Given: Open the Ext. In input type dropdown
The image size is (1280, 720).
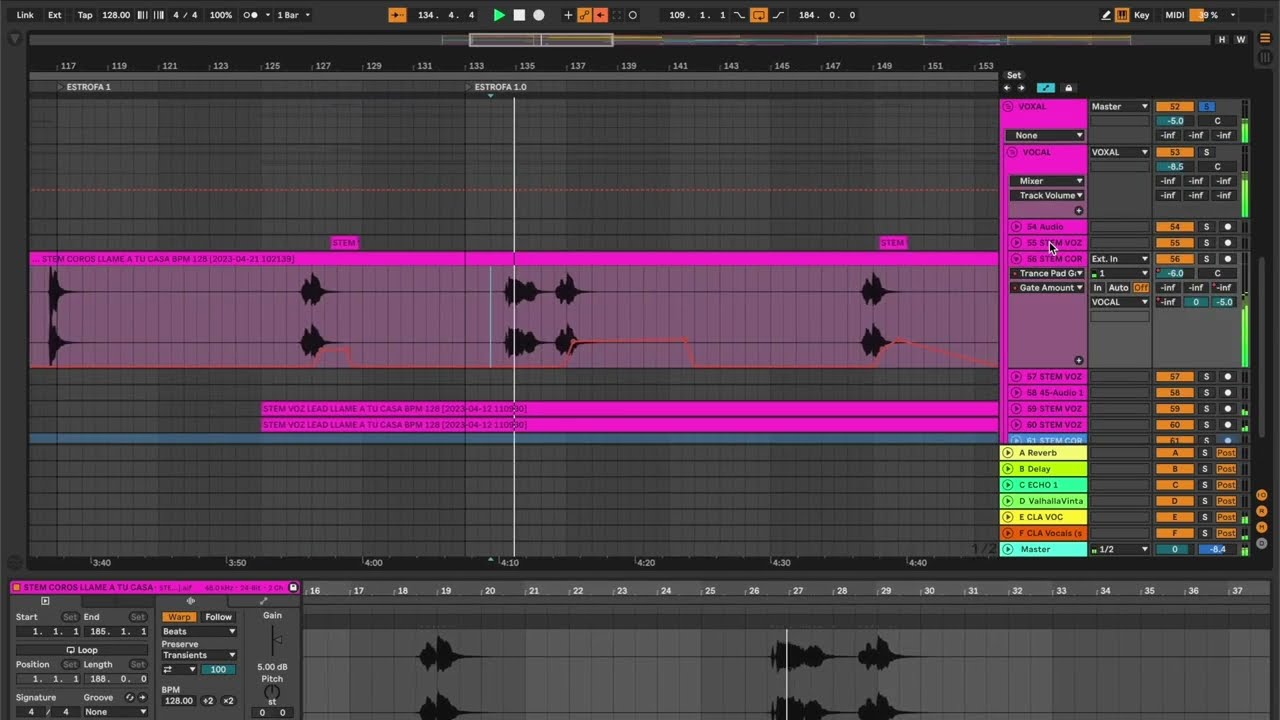Looking at the screenshot, I should point(1120,259).
